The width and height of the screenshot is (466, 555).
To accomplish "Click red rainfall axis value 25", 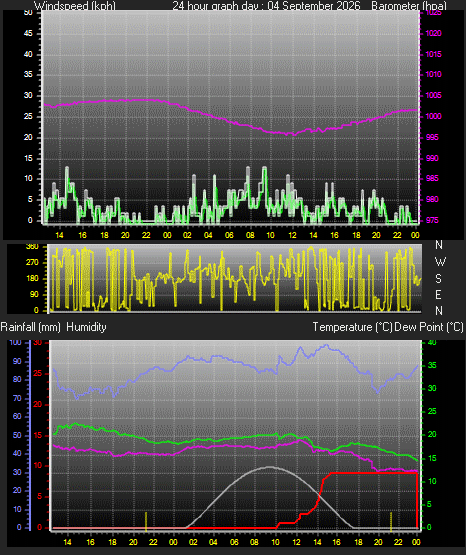I will (37, 373).
